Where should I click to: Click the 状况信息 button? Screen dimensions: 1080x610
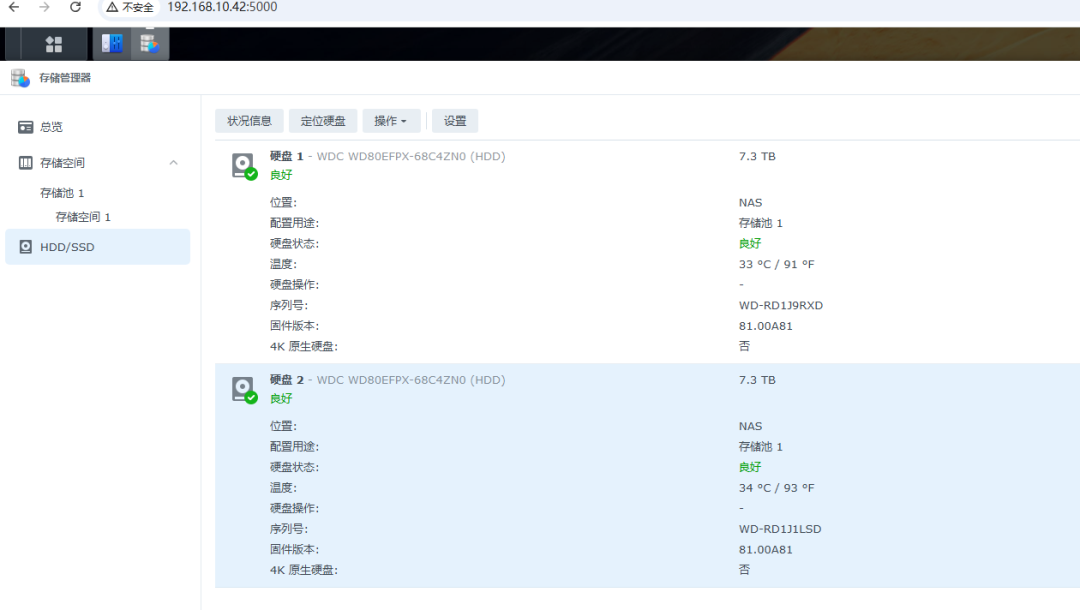point(249,121)
